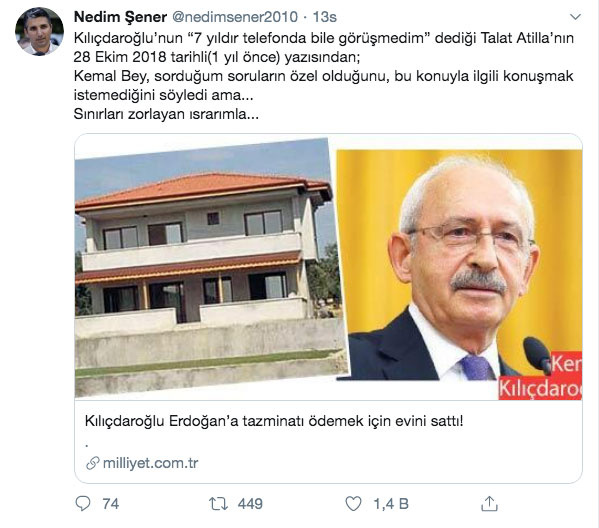Click the 1,4 B likes count

point(391,504)
